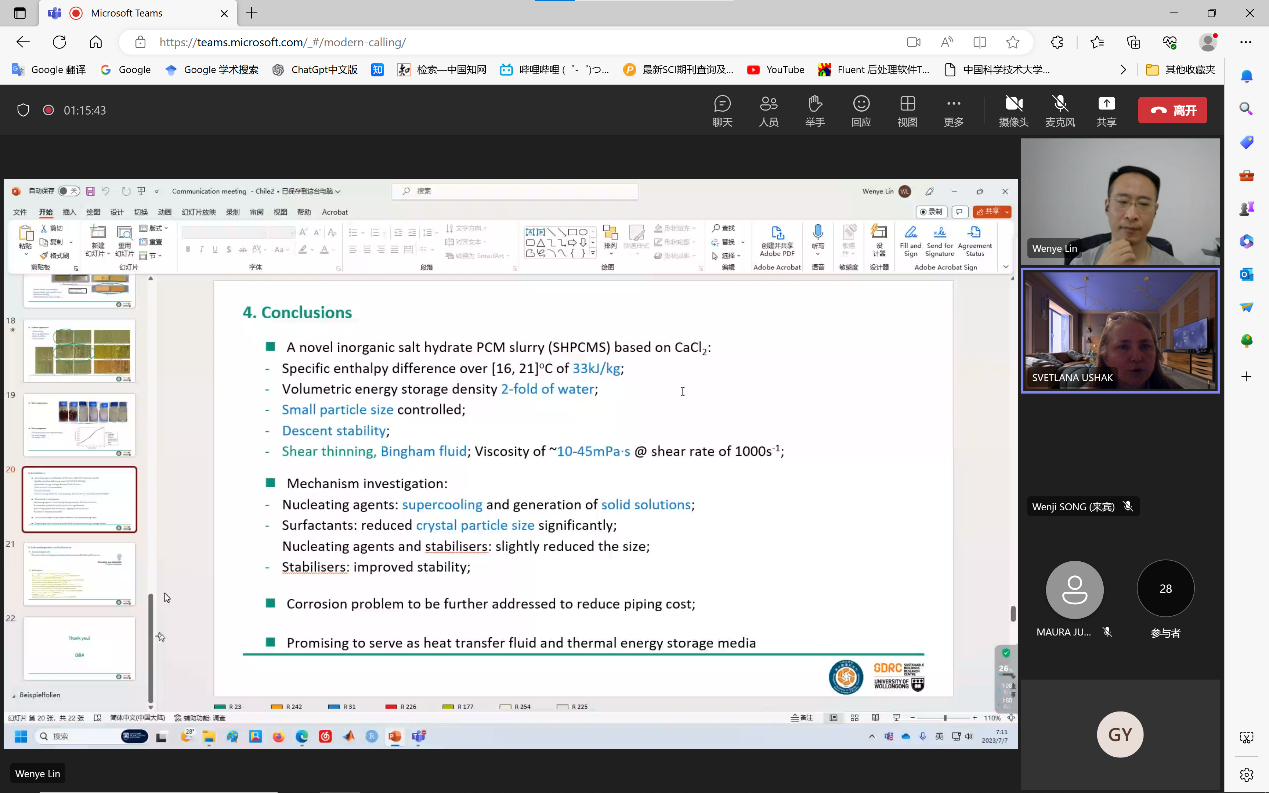Expand the bookmarks bar overflow chevron
Viewport: 1269px width, 793px height.
click(x=1123, y=70)
